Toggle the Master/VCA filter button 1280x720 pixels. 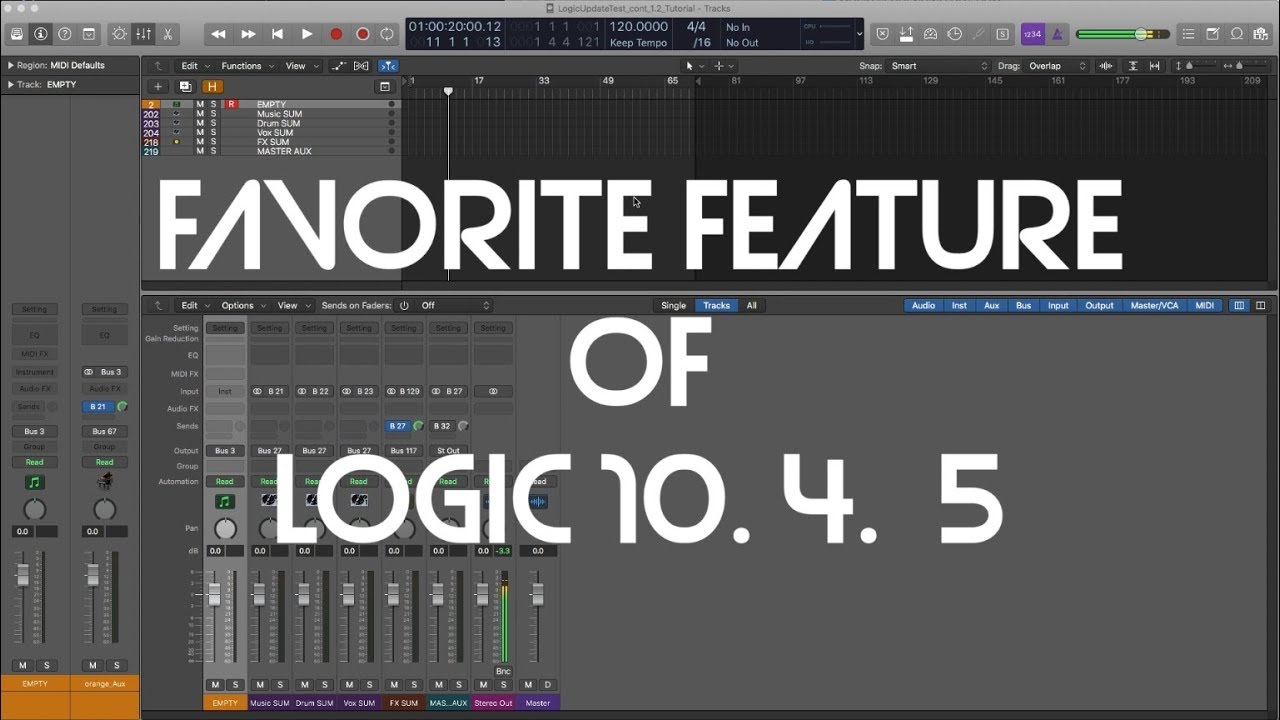coord(1154,306)
